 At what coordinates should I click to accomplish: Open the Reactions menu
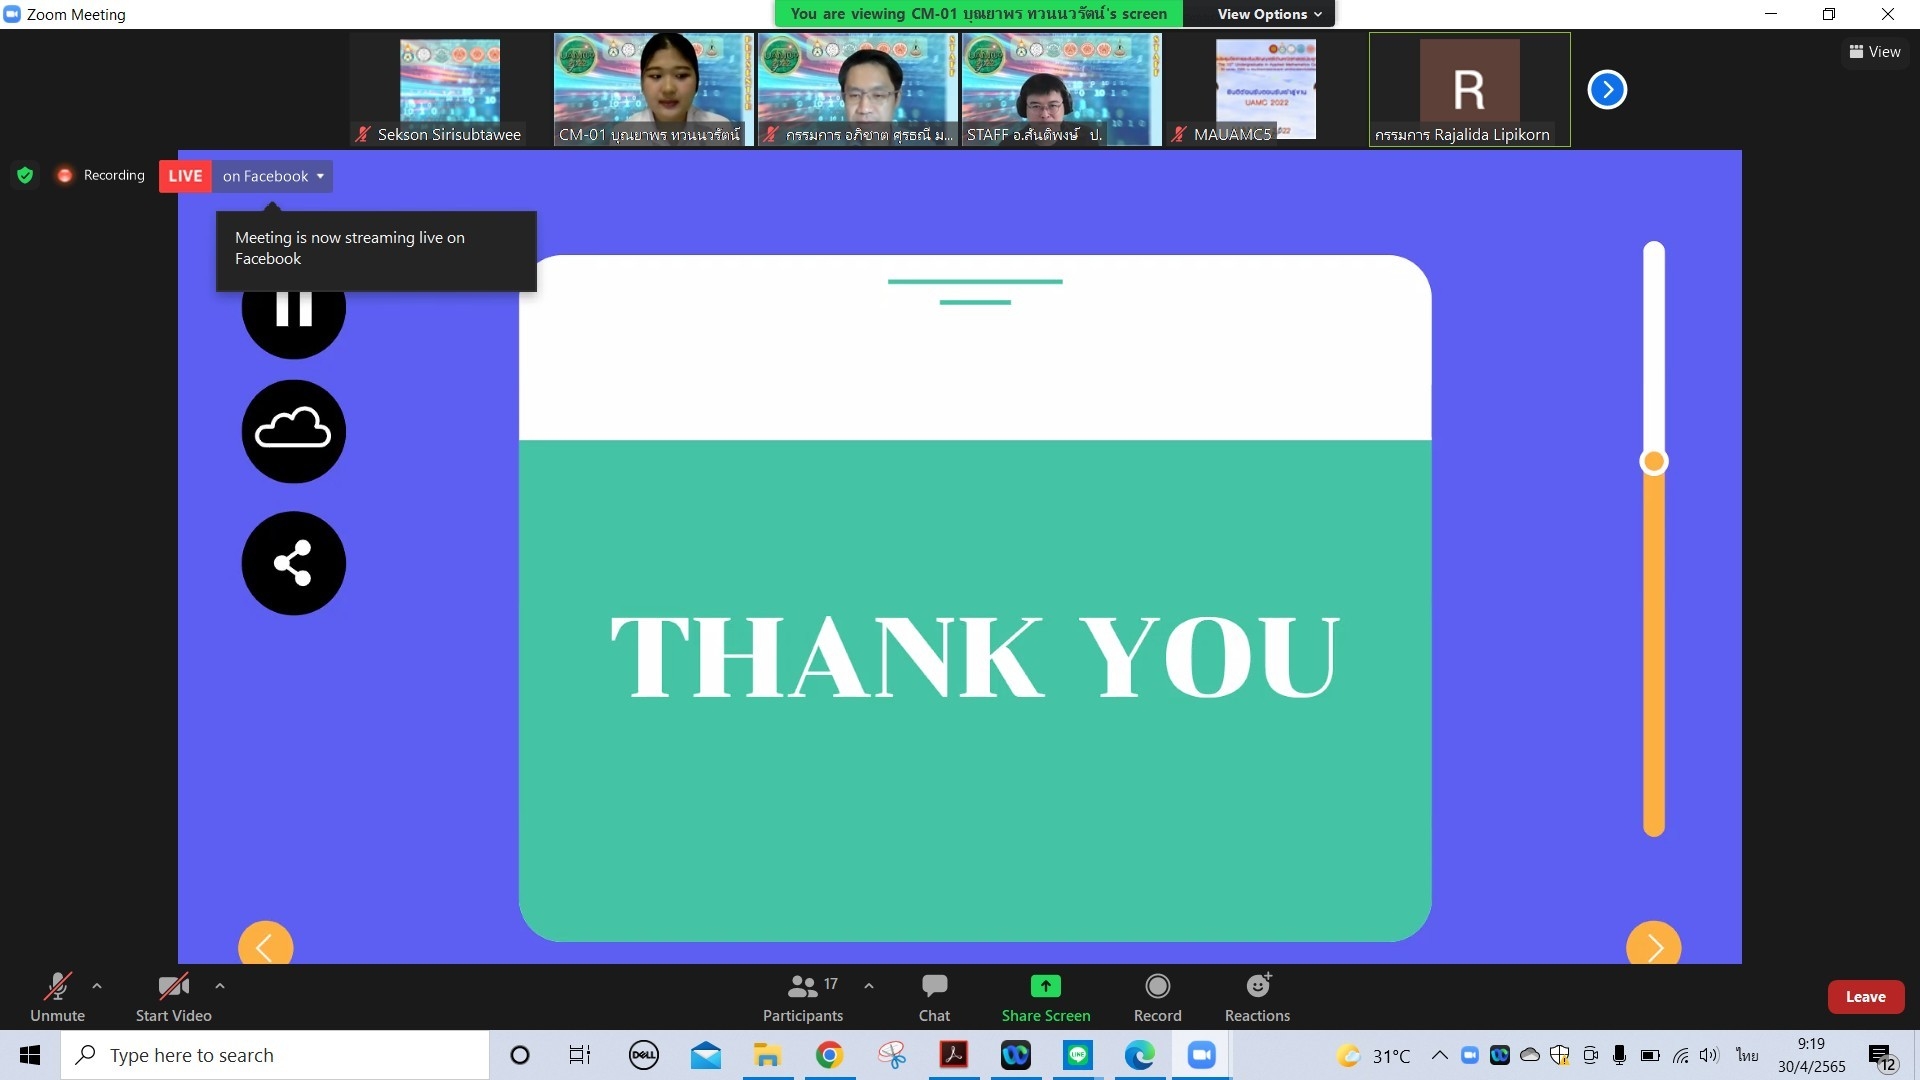[1257, 997]
